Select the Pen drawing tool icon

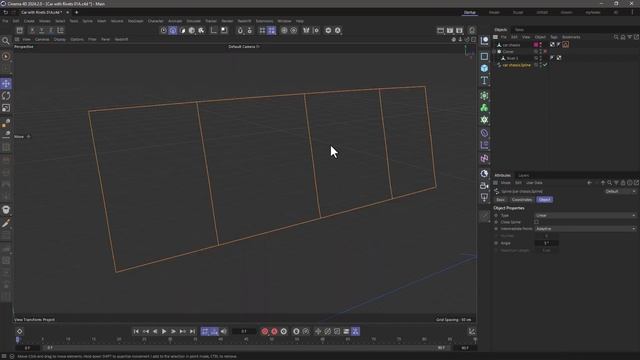(6, 223)
